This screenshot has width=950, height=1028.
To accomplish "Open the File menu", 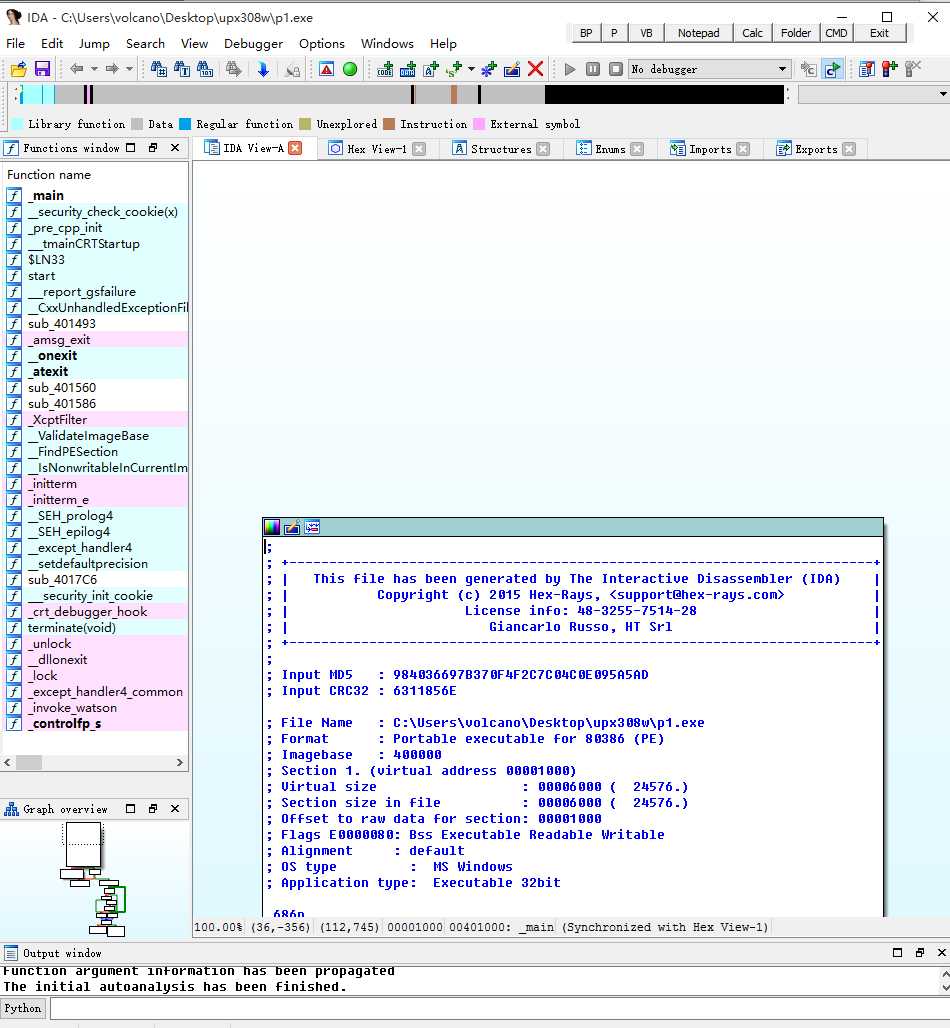I will point(15,43).
